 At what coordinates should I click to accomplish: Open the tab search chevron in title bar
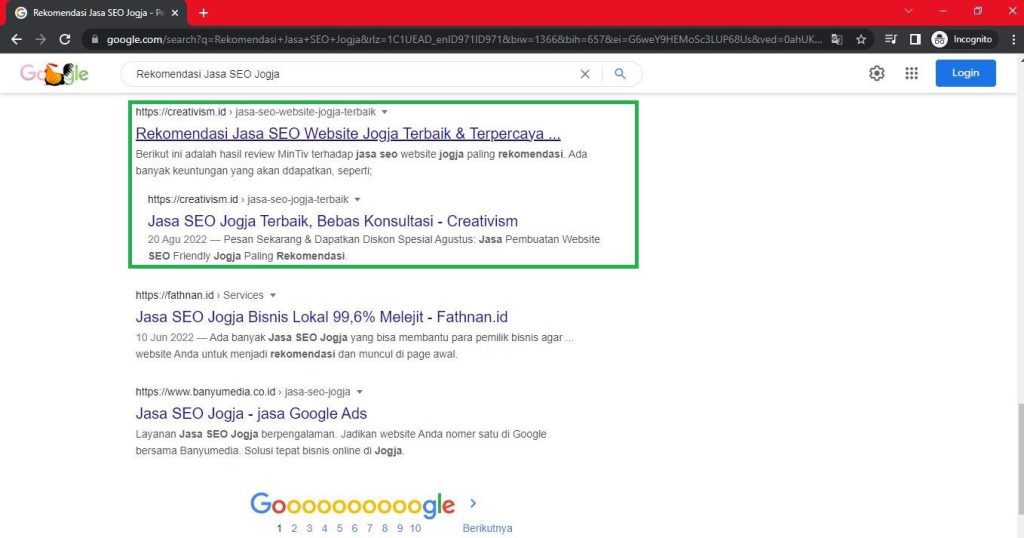[x=908, y=11]
